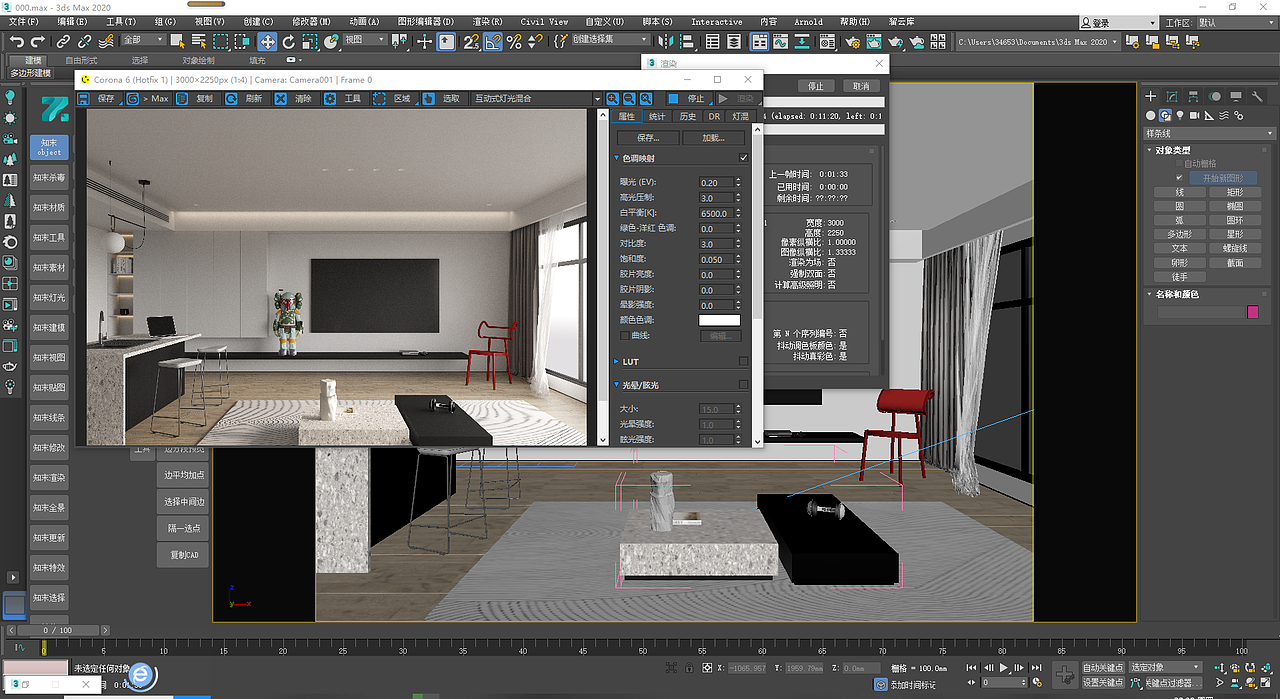Enable the 色调映射 tone mapping checkbox
The image size is (1280, 699).
[744, 158]
